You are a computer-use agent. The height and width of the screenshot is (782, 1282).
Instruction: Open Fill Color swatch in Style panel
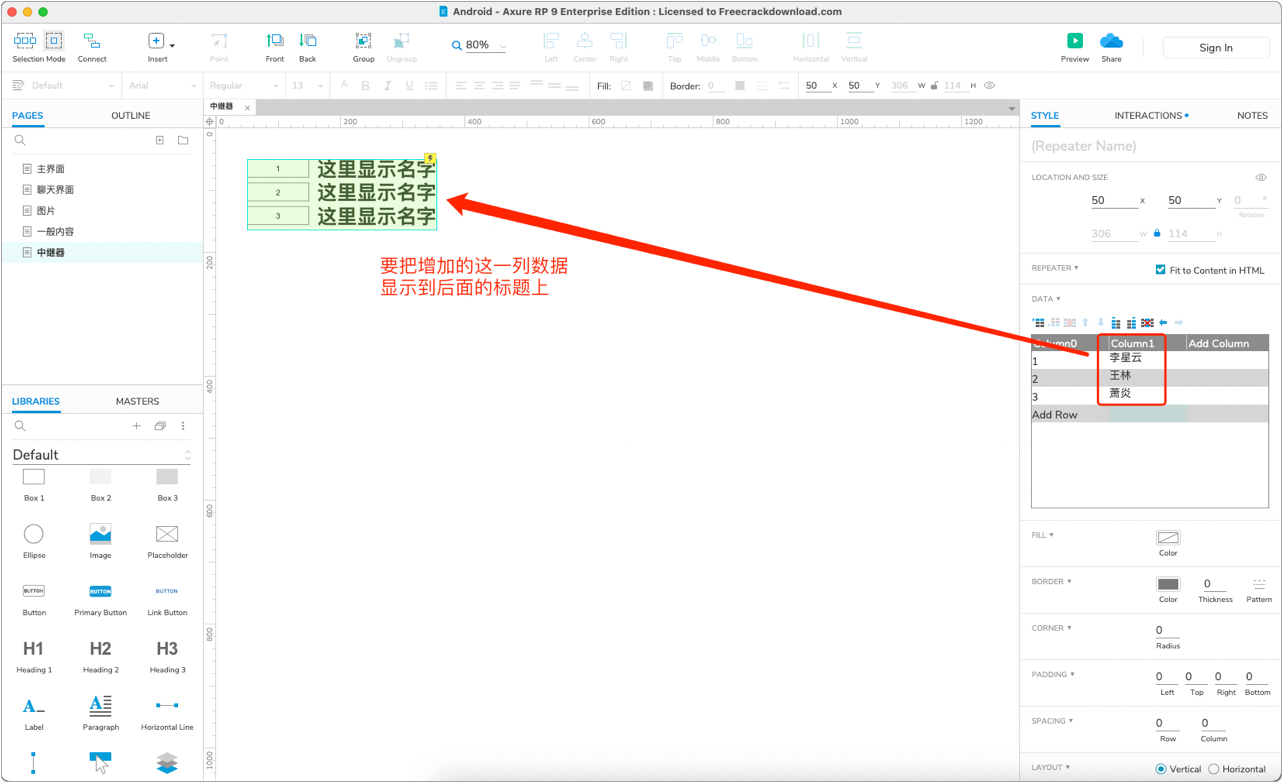[x=1167, y=538]
